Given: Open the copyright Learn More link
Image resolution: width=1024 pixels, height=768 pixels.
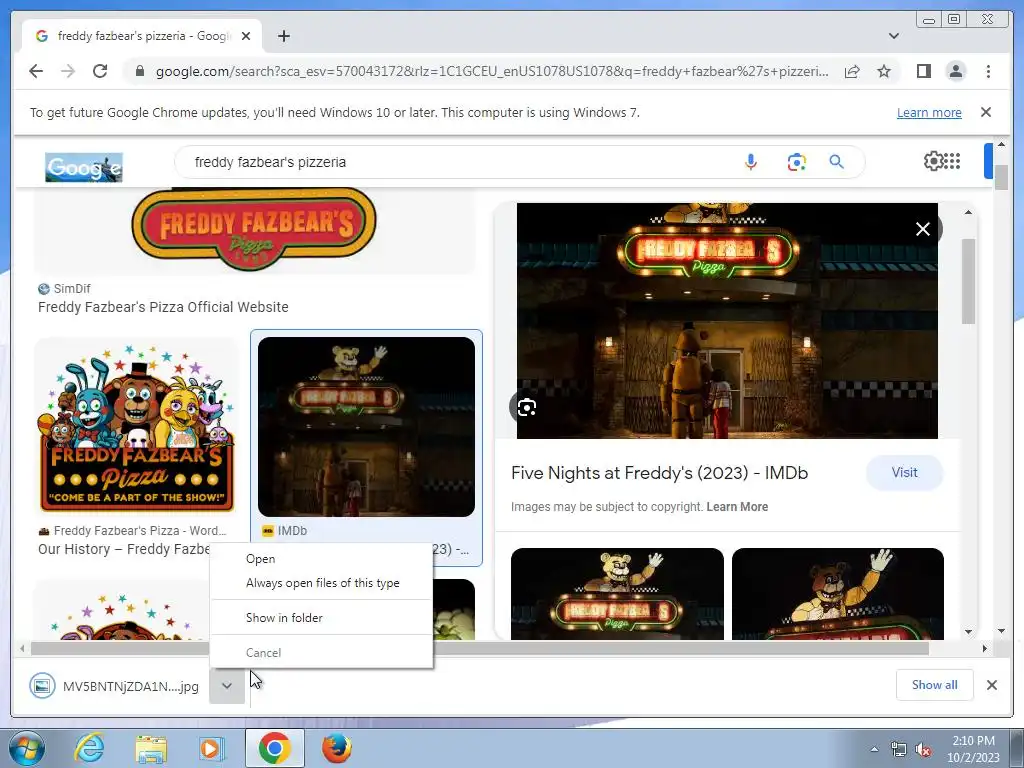Looking at the screenshot, I should [737, 507].
